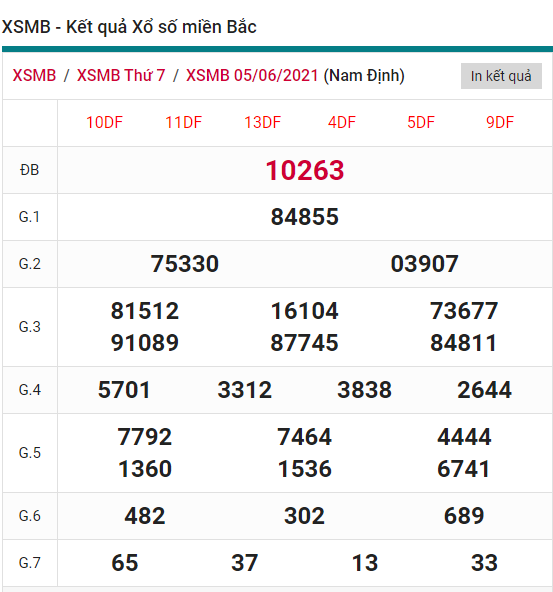Viewport: 553px width, 592px height.
Task: Click the G.3 number 16104
Action: point(305,311)
